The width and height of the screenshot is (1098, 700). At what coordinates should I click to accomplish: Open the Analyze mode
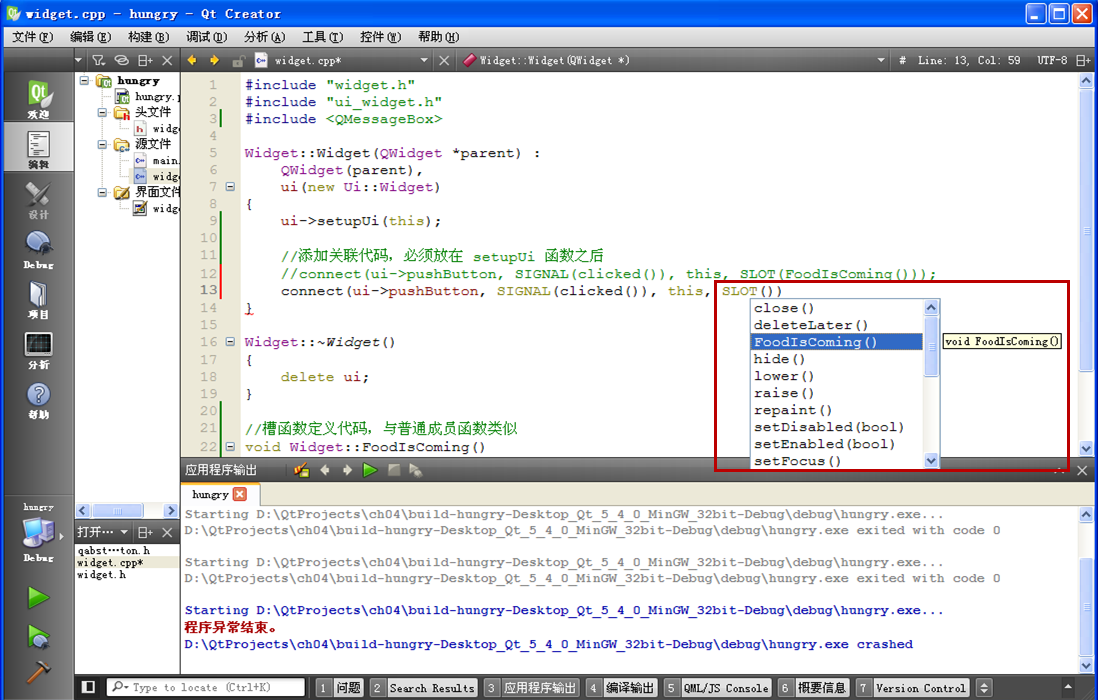click(39, 350)
